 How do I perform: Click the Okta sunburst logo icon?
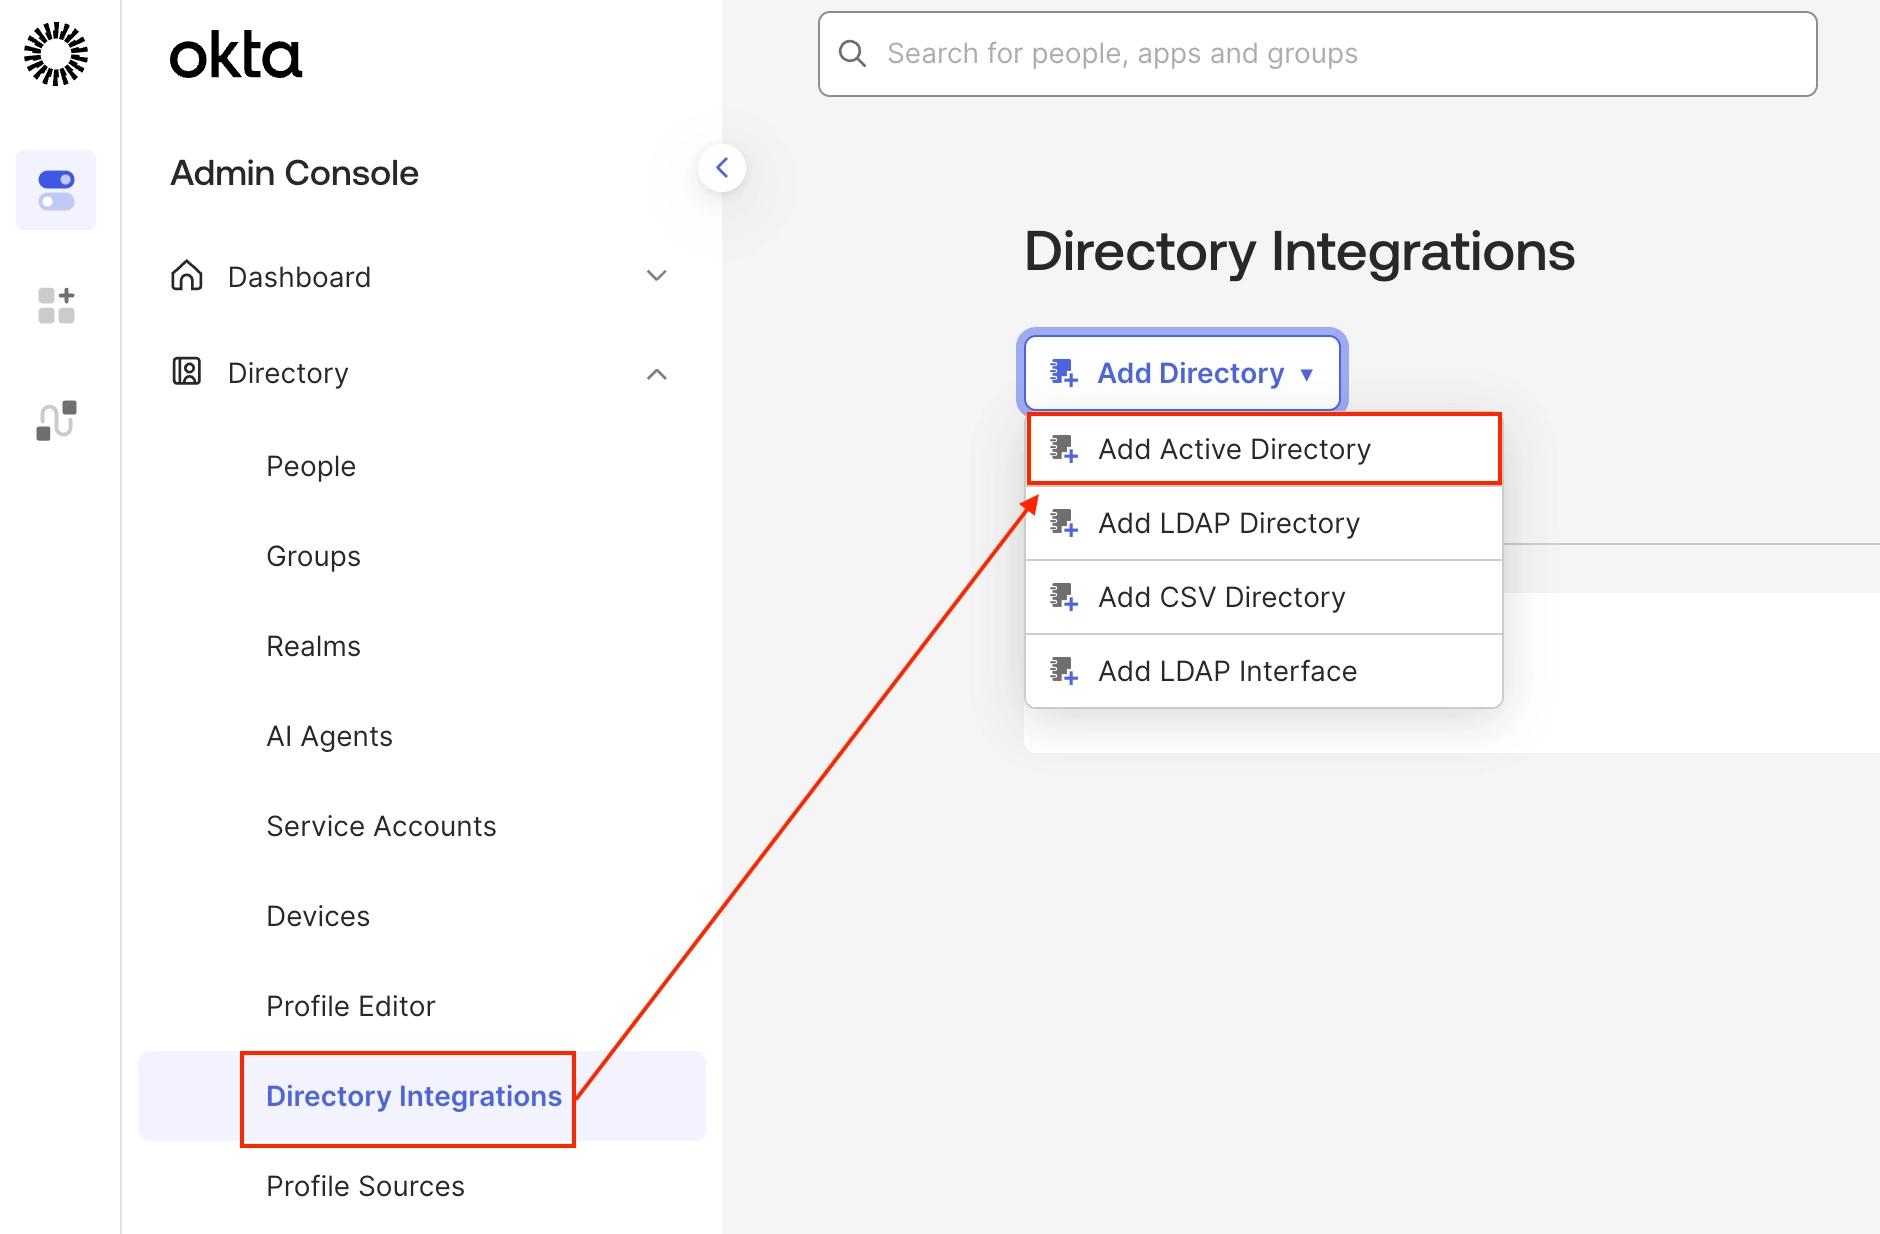56,54
